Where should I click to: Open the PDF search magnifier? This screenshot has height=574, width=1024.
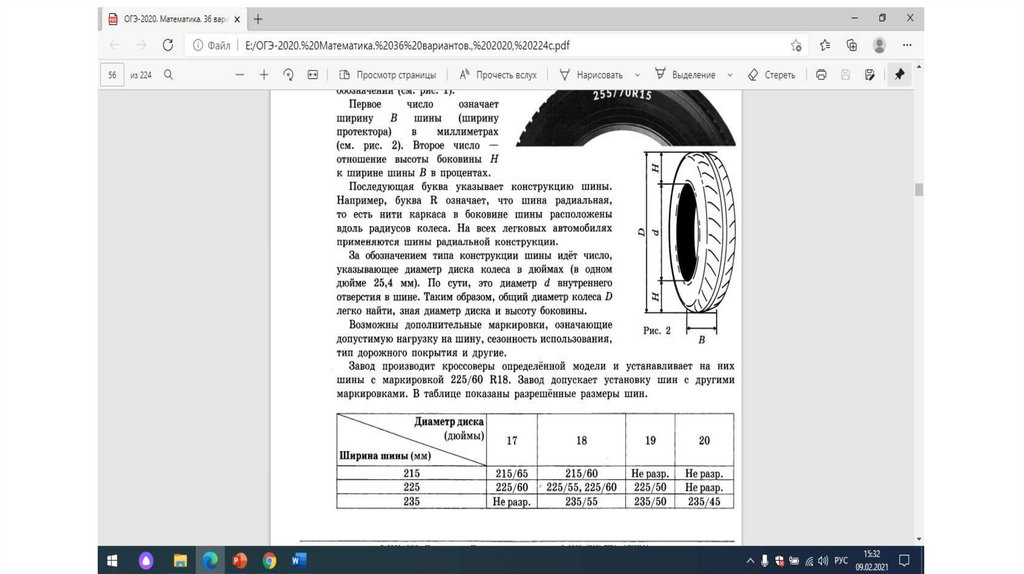point(168,75)
